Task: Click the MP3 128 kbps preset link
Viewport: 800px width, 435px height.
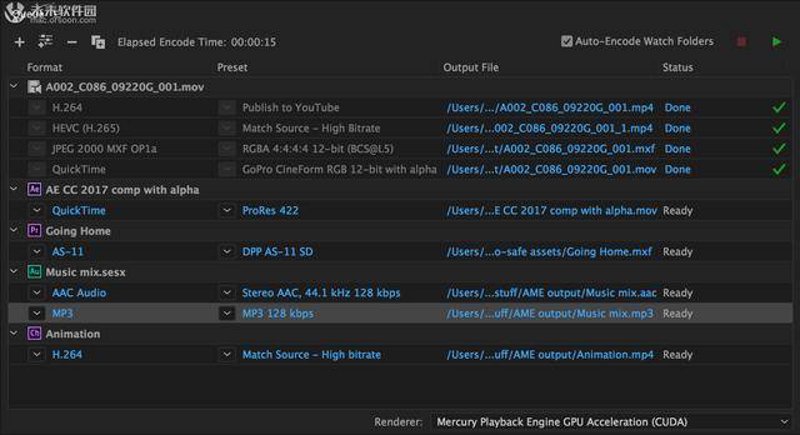Action: pyautogui.click(x=278, y=313)
